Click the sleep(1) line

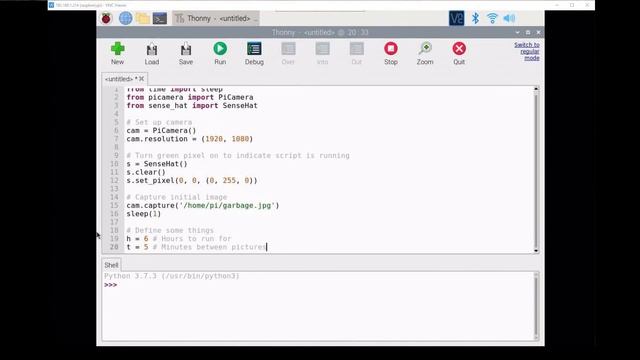(144, 214)
